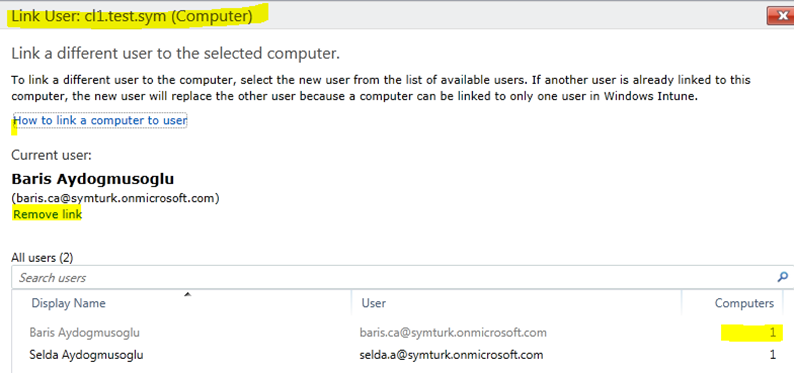Click the current user's email in parentheses
Viewport: 794px width, 373px height.
coord(115,198)
